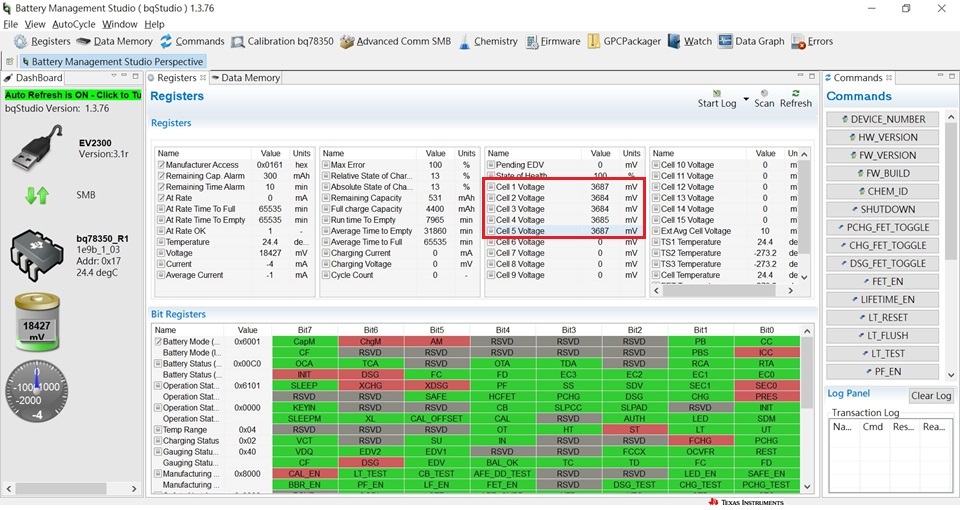The height and width of the screenshot is (510, 960).
Task: Send the FW_VERSION command
Action: (x=882, y=156)
